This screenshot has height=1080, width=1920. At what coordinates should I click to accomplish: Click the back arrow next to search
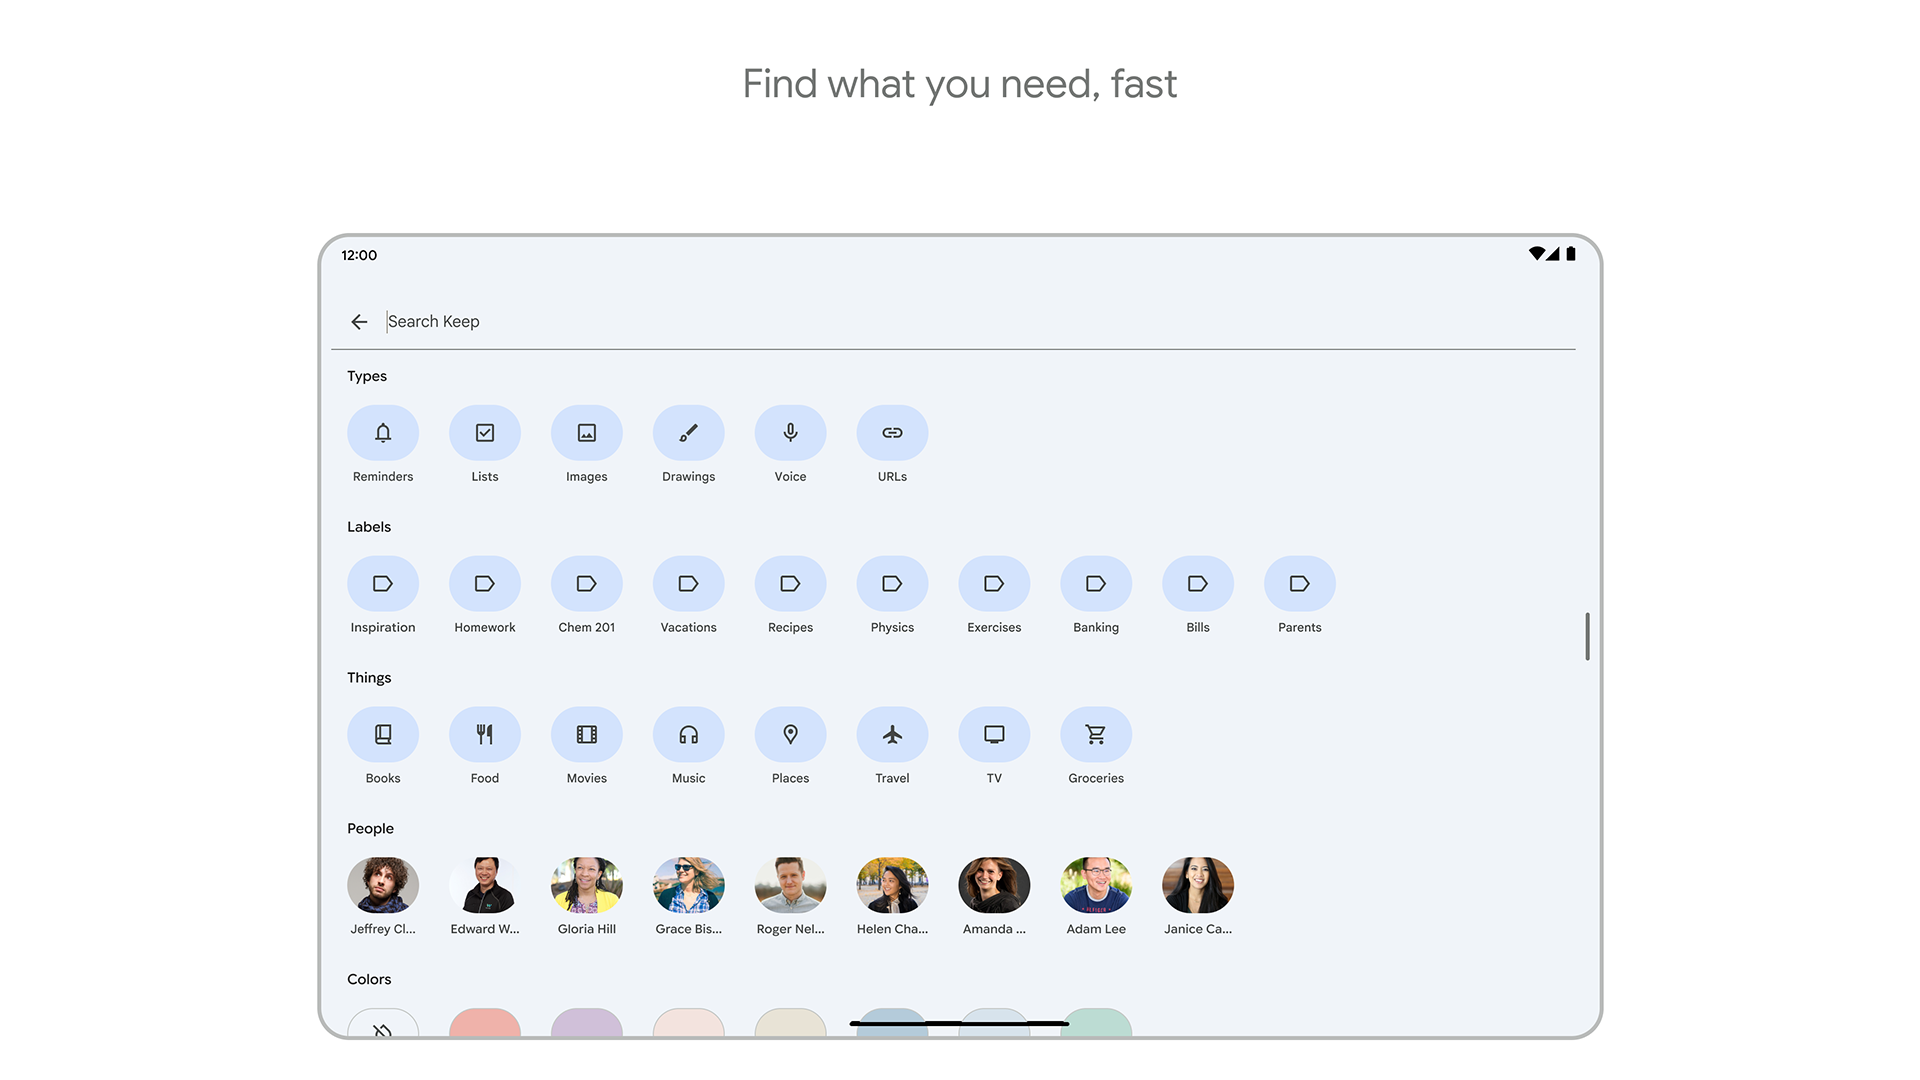coord(359,321)
